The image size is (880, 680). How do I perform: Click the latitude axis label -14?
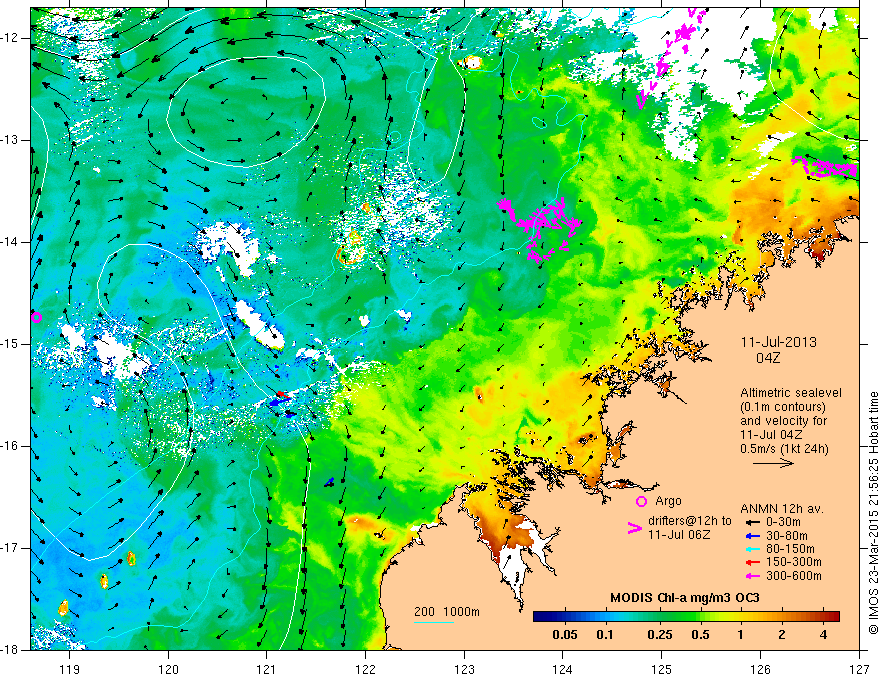pyautogui.click(x=10, y=242)
